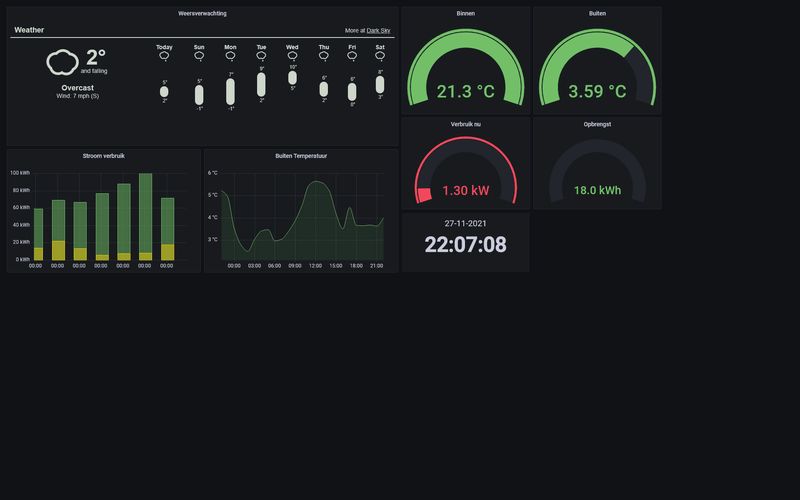800x500 pixels.
Task: Open the Binnen panel title menu
Action: pyautogui.click(x=465, y=14)
